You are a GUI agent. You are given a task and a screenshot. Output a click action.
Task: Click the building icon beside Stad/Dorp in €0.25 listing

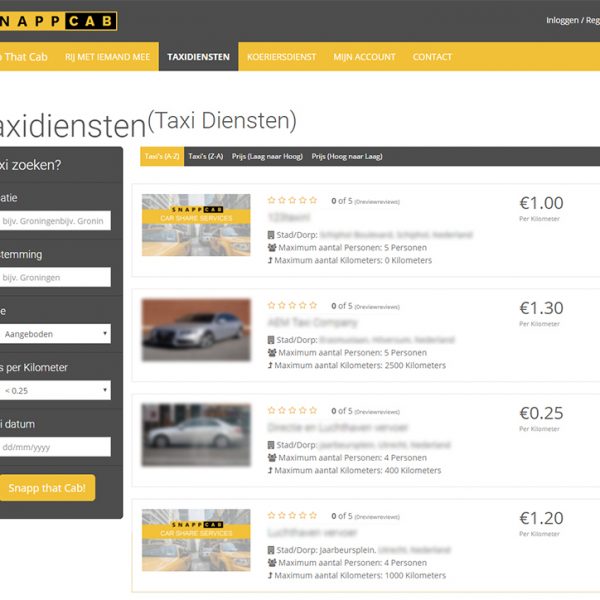[x=271, y=445]
